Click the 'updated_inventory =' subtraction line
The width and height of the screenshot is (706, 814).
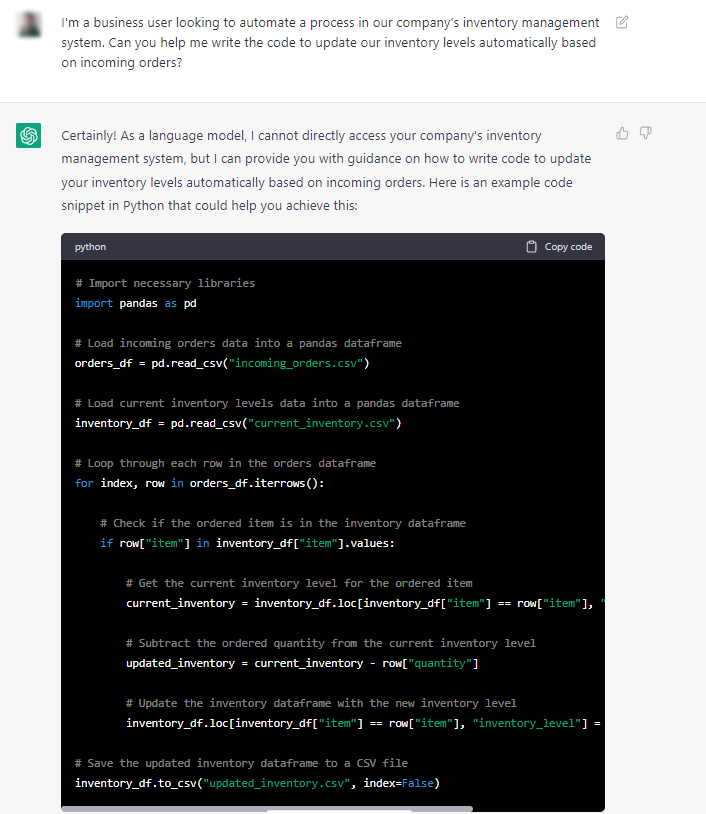pos(302,663)
